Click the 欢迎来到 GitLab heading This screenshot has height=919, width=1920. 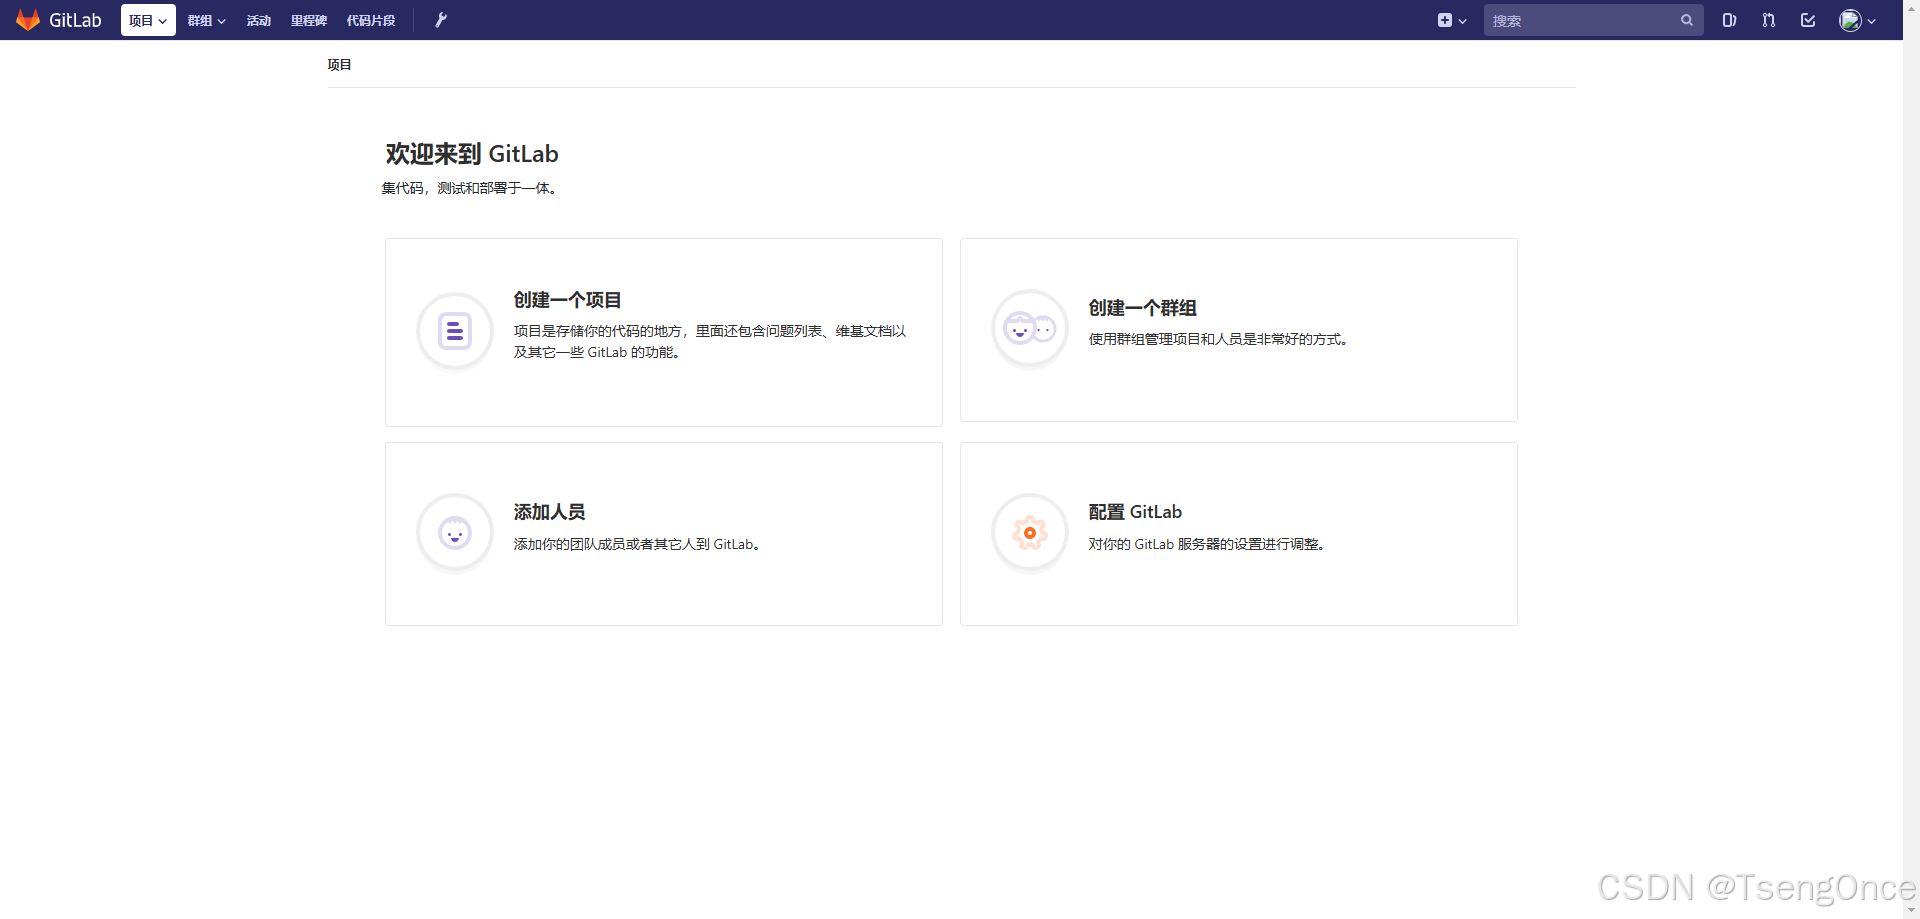[472, 154]
